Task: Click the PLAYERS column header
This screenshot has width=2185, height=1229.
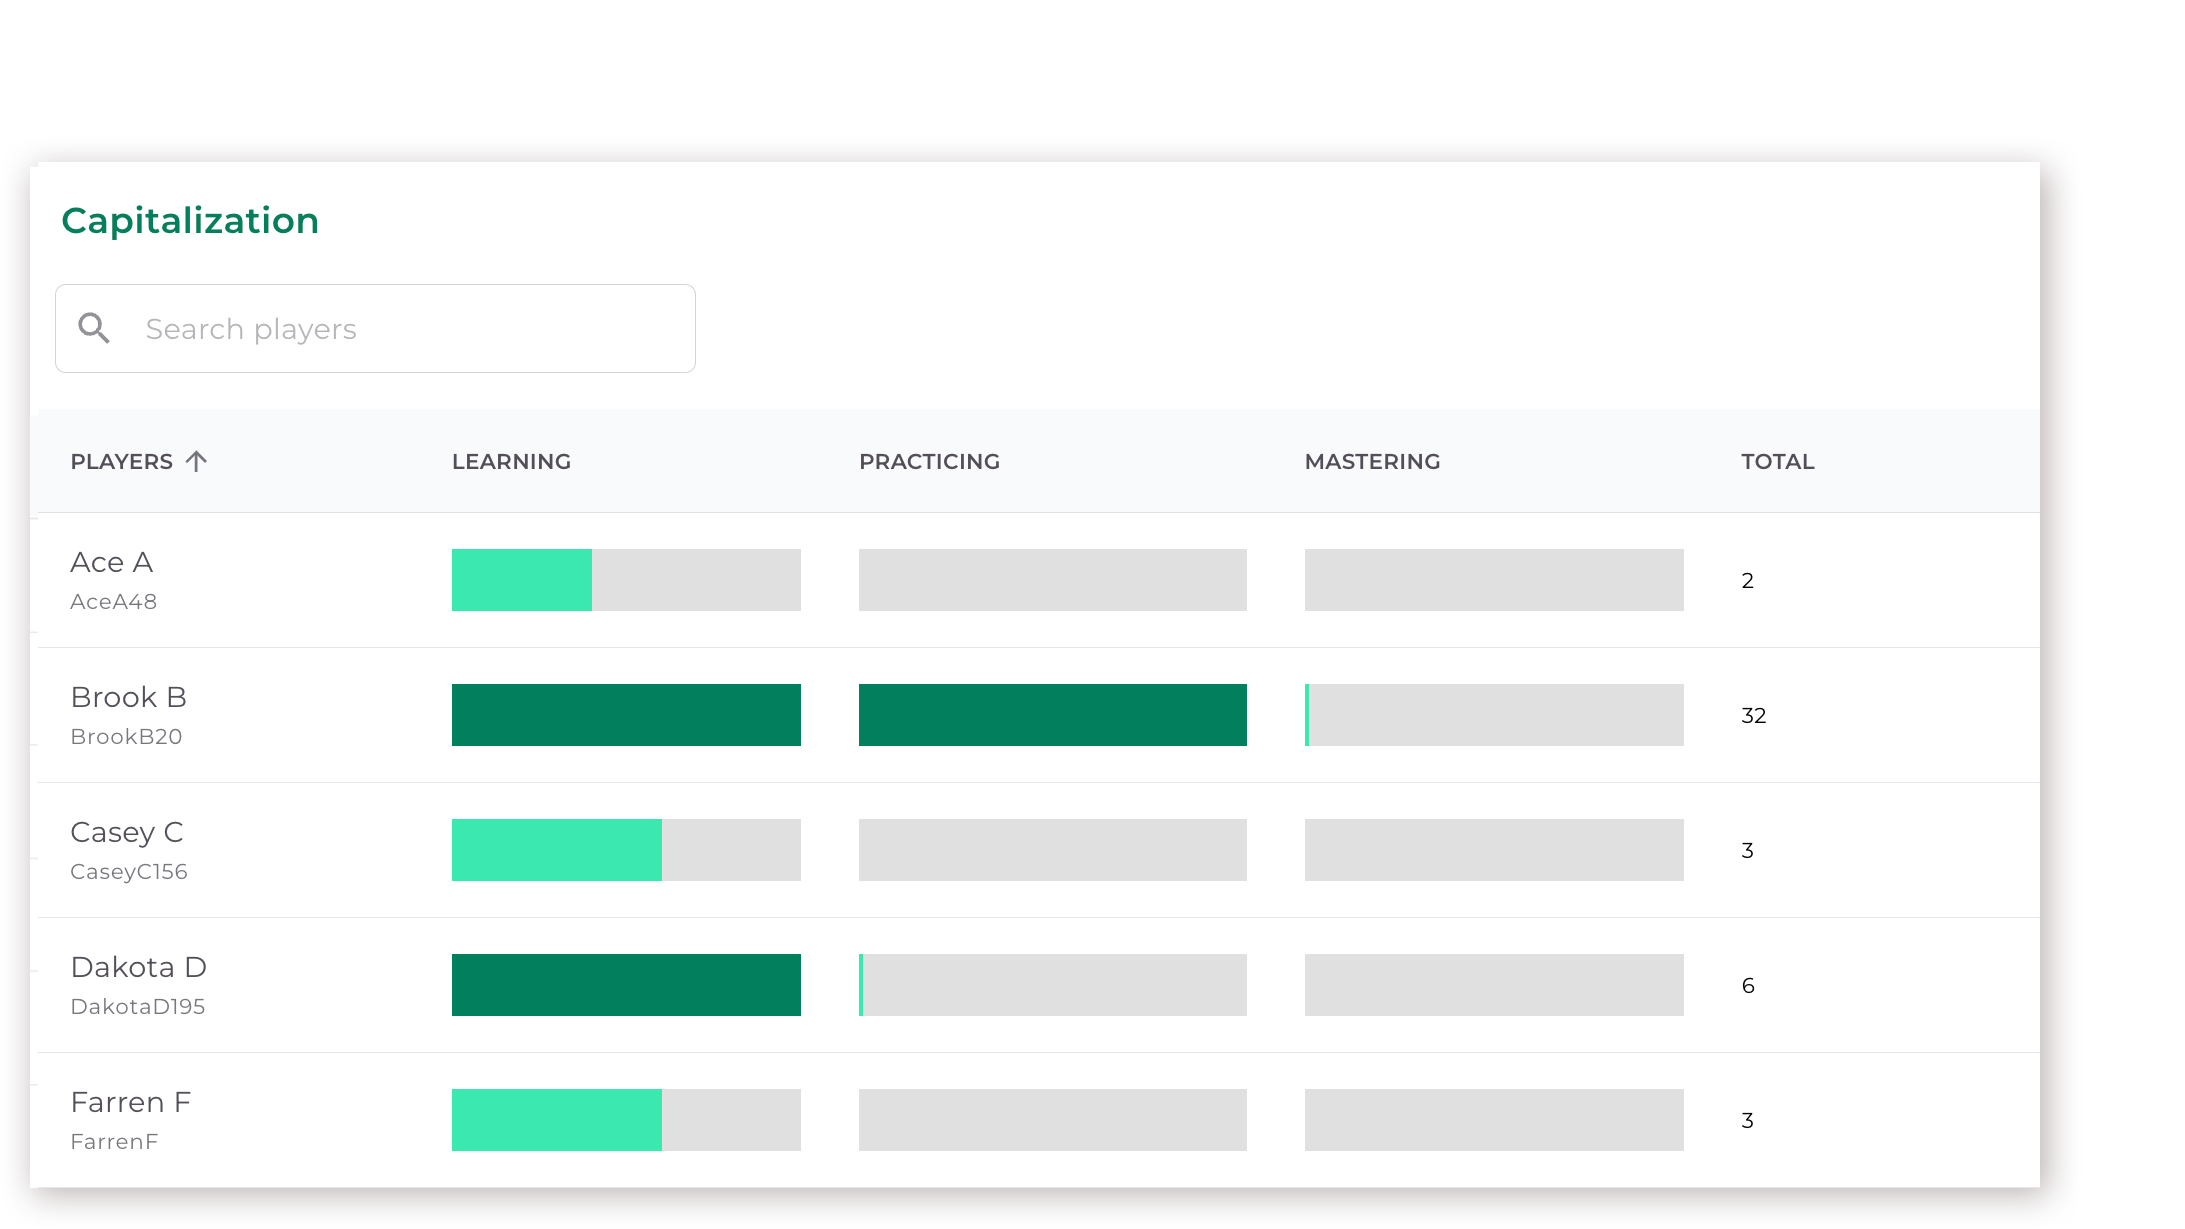Action: 140,461
